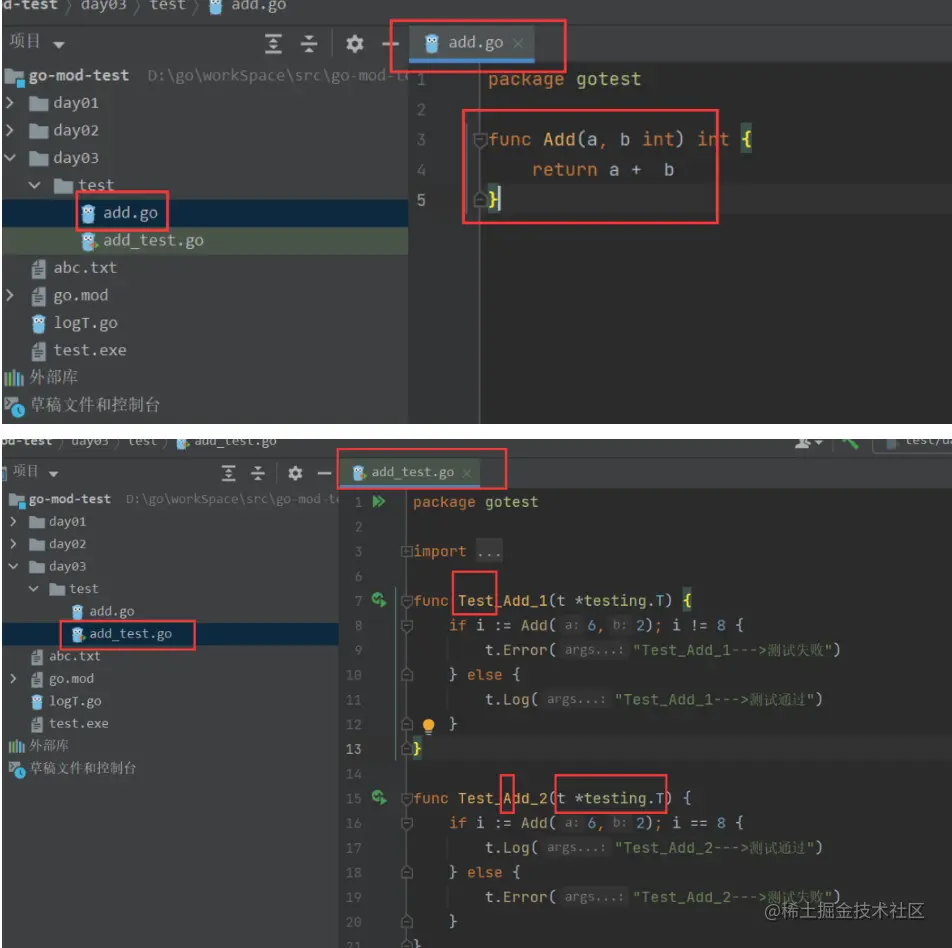Click Collapse All icon in bottom screenshot's project toolbar
Image resolution: width=952 pixels, height=948 pixels.
pos(258,473)
